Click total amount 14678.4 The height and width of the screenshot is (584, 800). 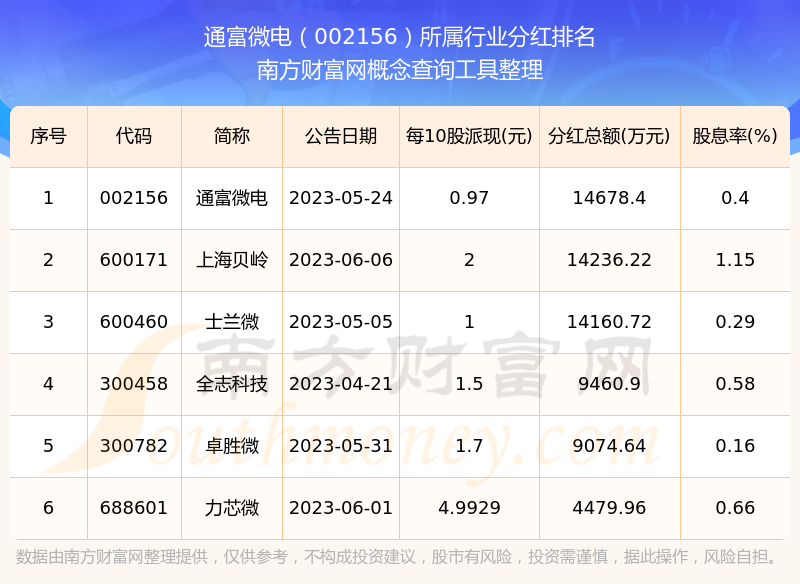tap(609, 198)
